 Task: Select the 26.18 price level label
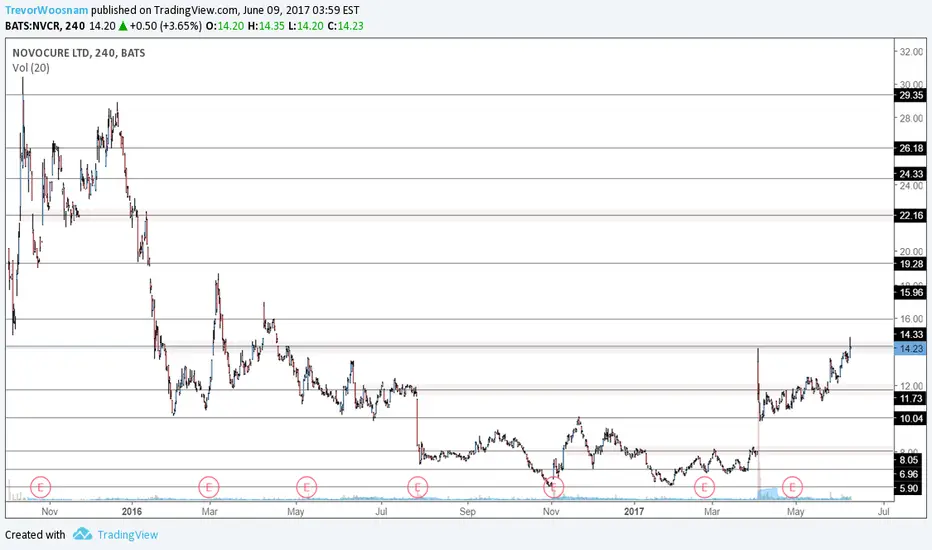[911, 148]
